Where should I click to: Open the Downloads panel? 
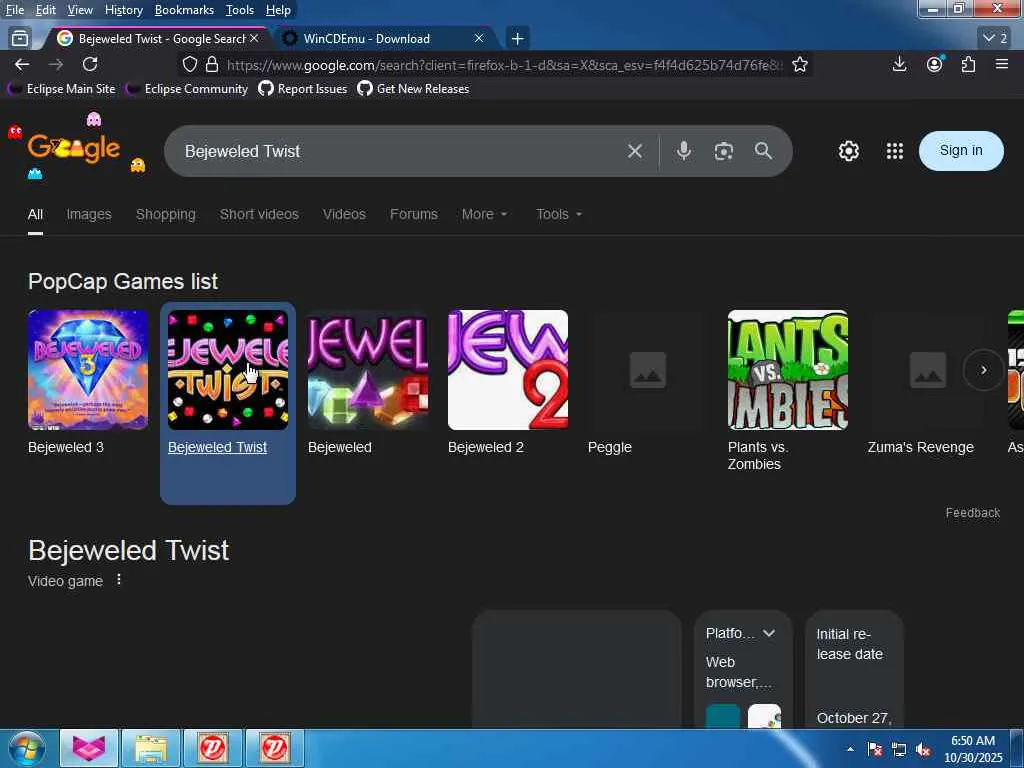point(899,64)
